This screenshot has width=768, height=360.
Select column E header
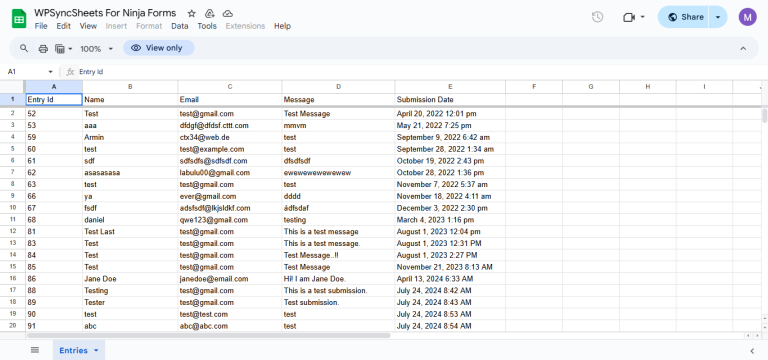tap(450, 87)
